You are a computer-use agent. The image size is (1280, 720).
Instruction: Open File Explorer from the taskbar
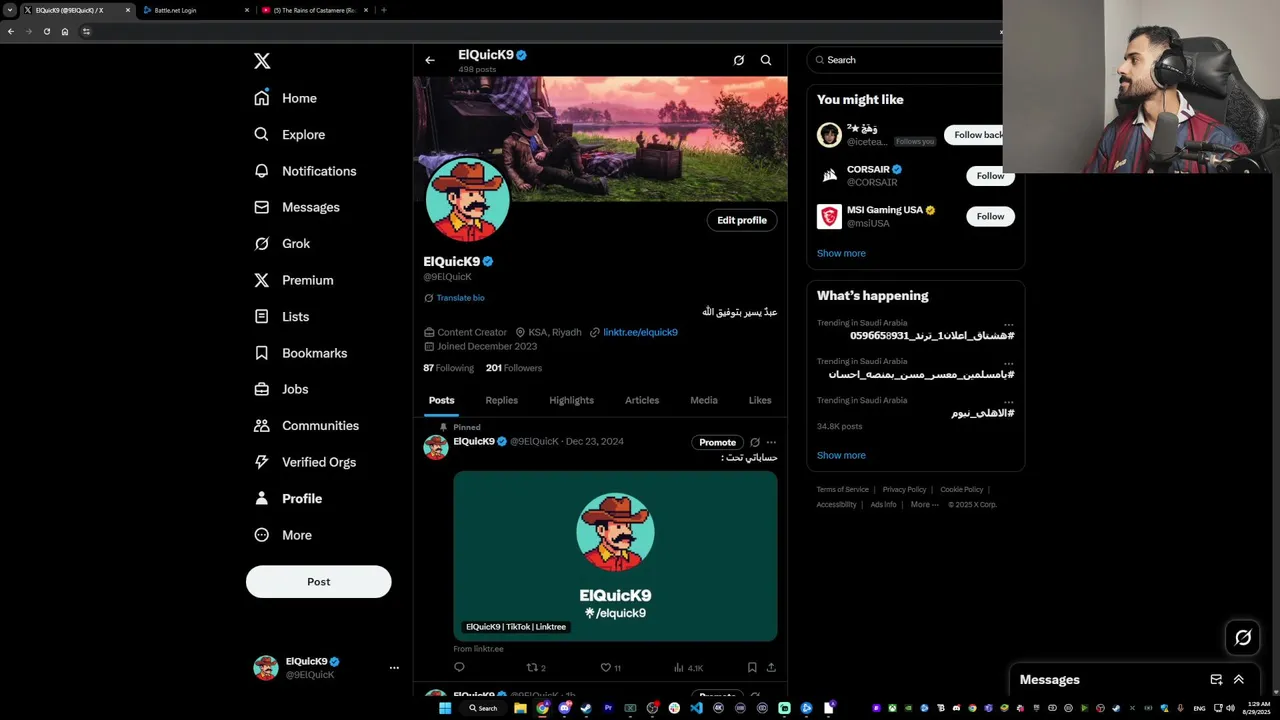(x=520, y=708)
